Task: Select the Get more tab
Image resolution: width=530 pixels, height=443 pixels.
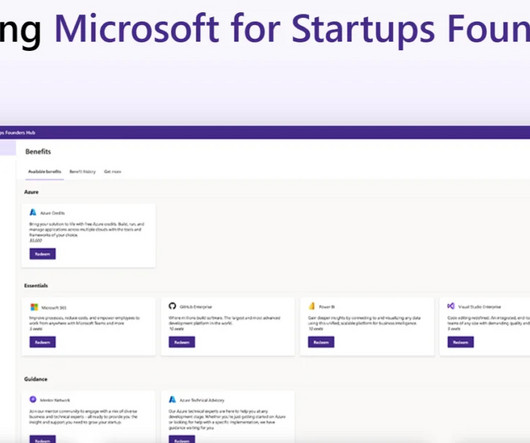Action: tap(113, 172)
